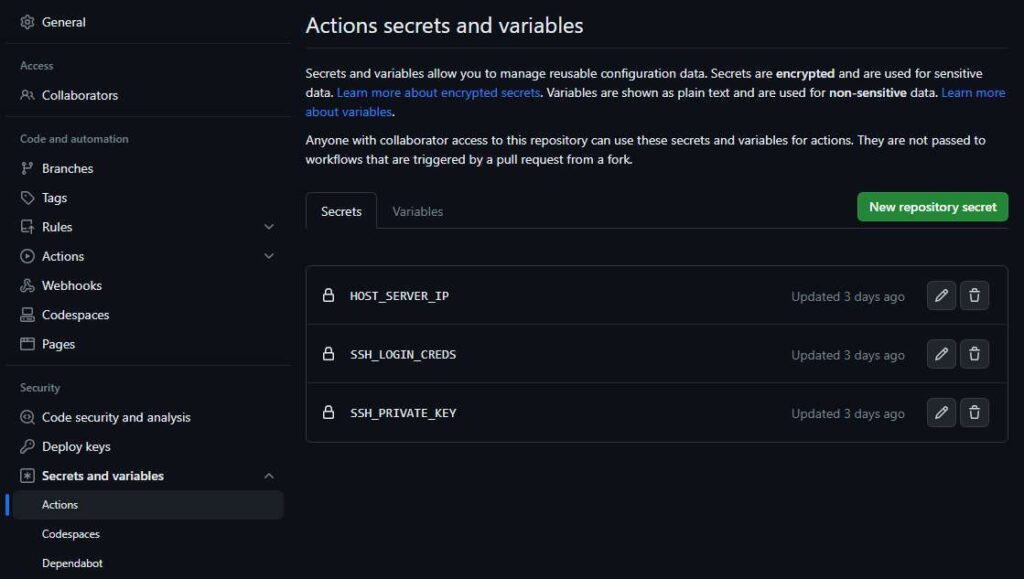The width and height of the screenshot is (1024, 579).
Task: Expand the Rules sidebar section chevron
Action: 268,227
